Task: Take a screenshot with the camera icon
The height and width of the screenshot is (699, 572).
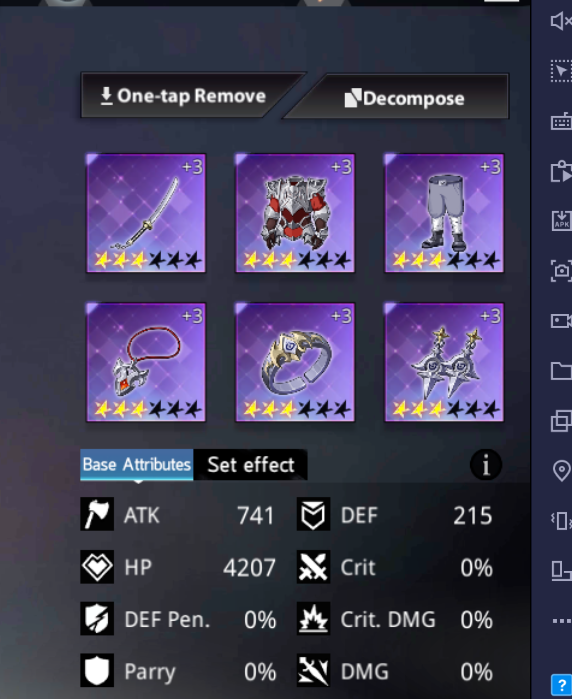Action: [561, 271]
